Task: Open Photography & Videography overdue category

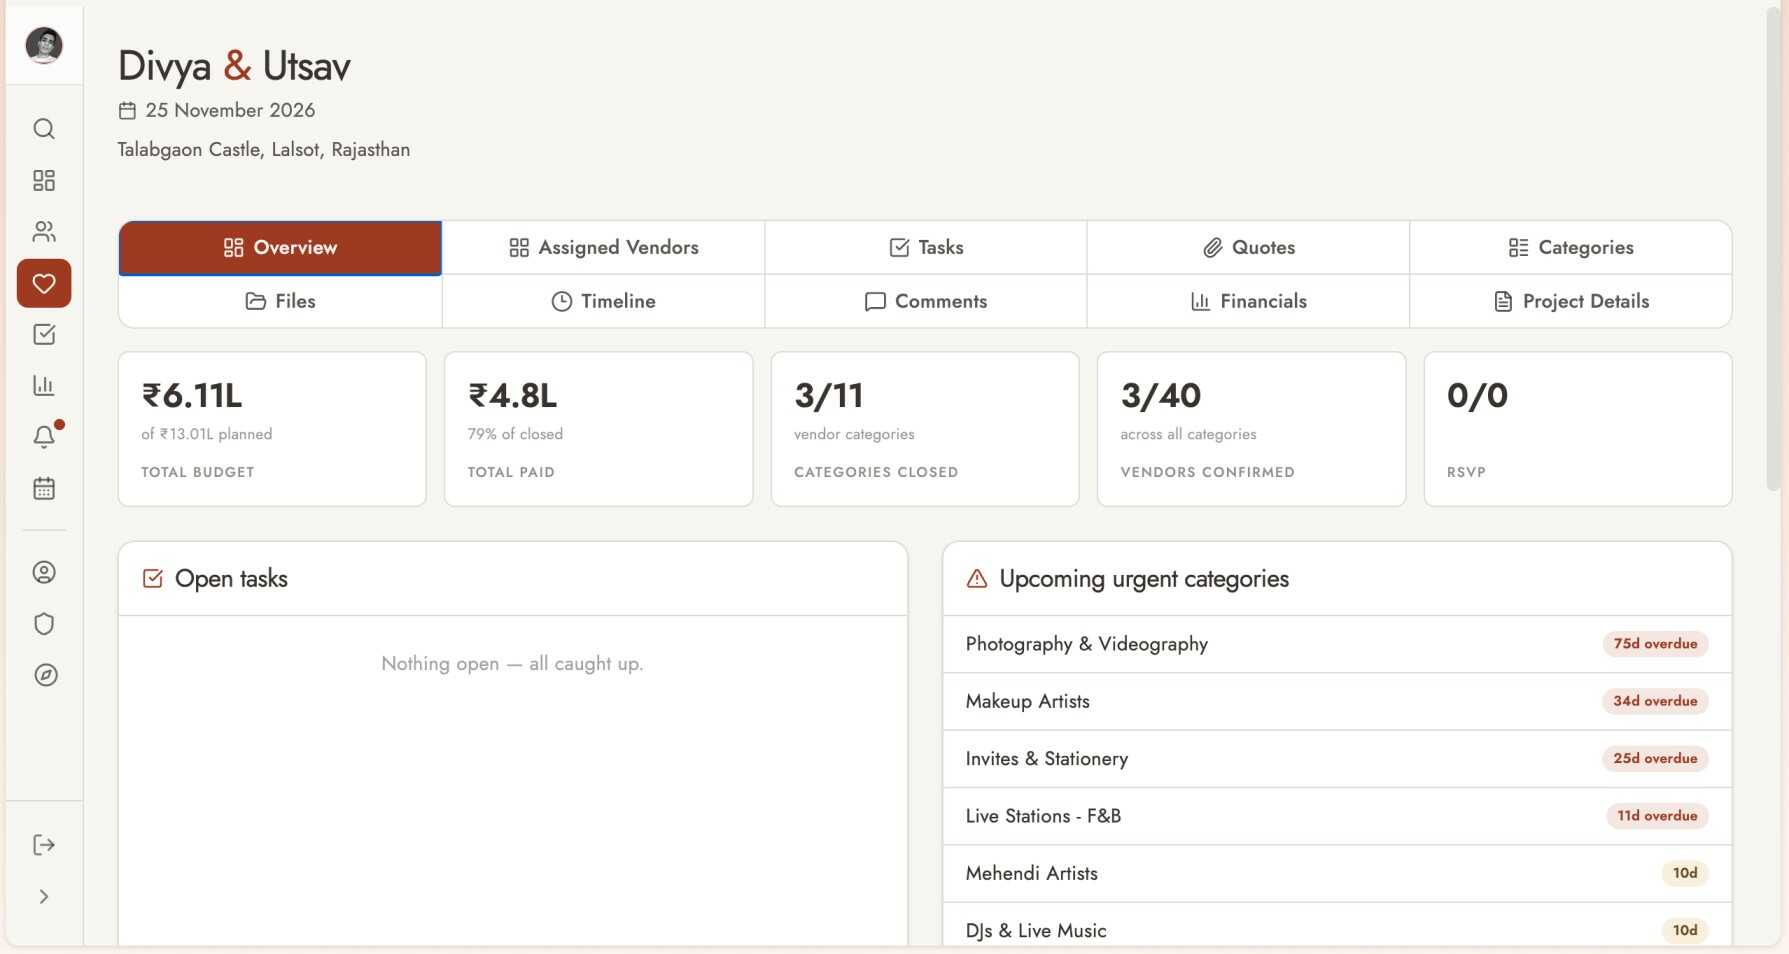Action: 1337,644
